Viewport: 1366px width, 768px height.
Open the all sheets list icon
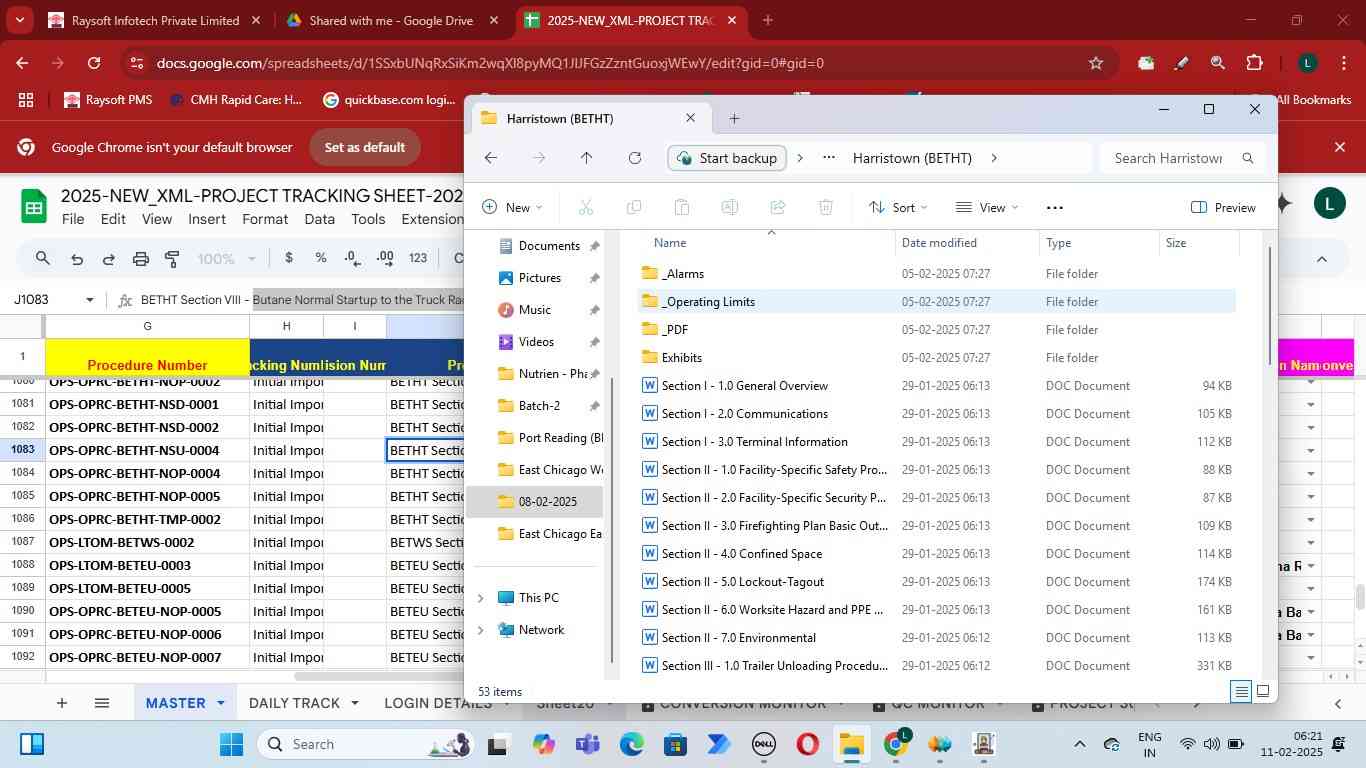click(x=101, y=703)
